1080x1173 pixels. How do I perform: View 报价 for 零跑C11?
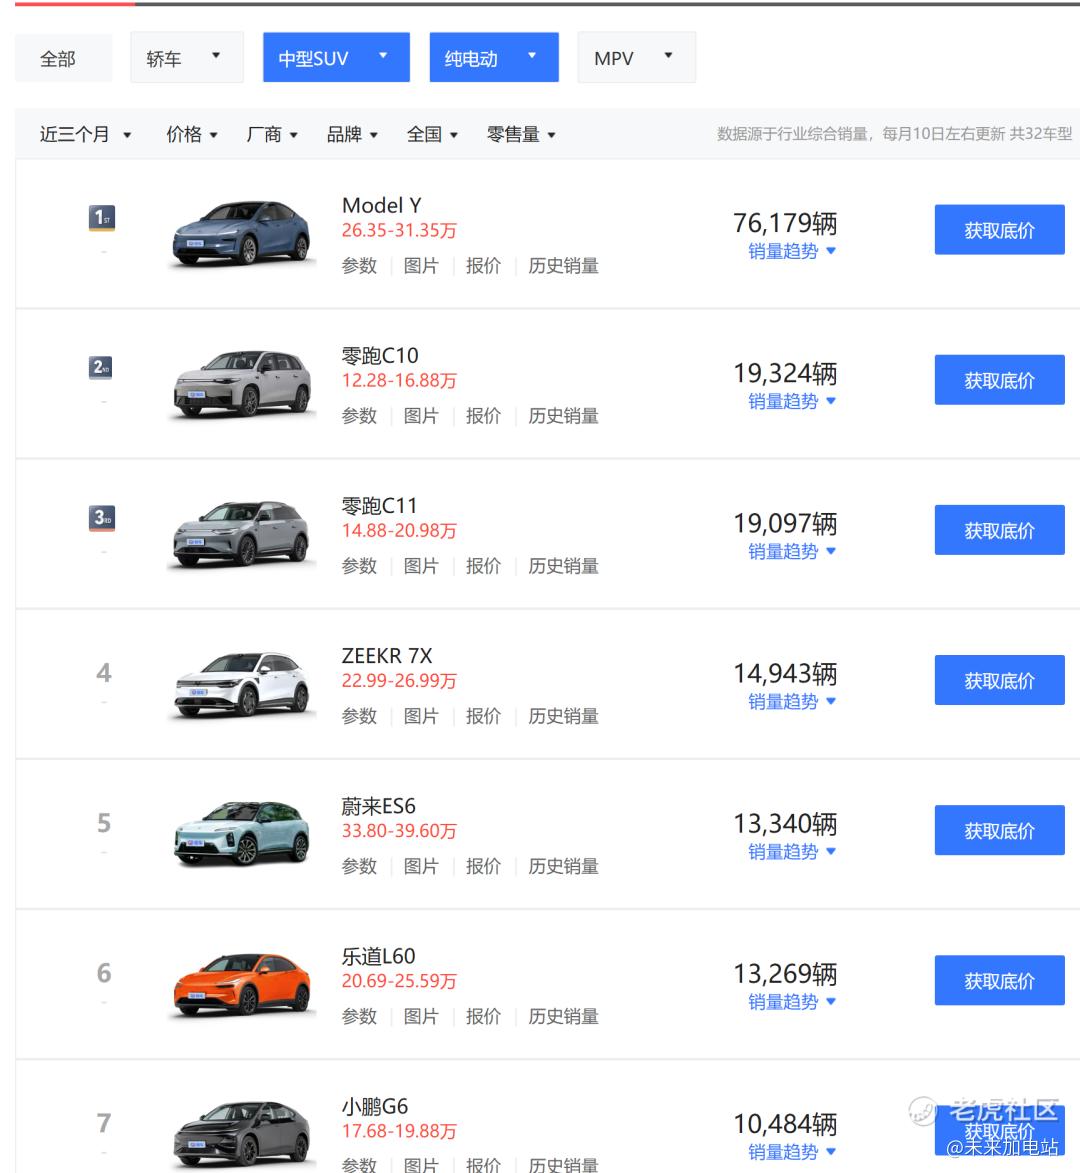point(482,566)
